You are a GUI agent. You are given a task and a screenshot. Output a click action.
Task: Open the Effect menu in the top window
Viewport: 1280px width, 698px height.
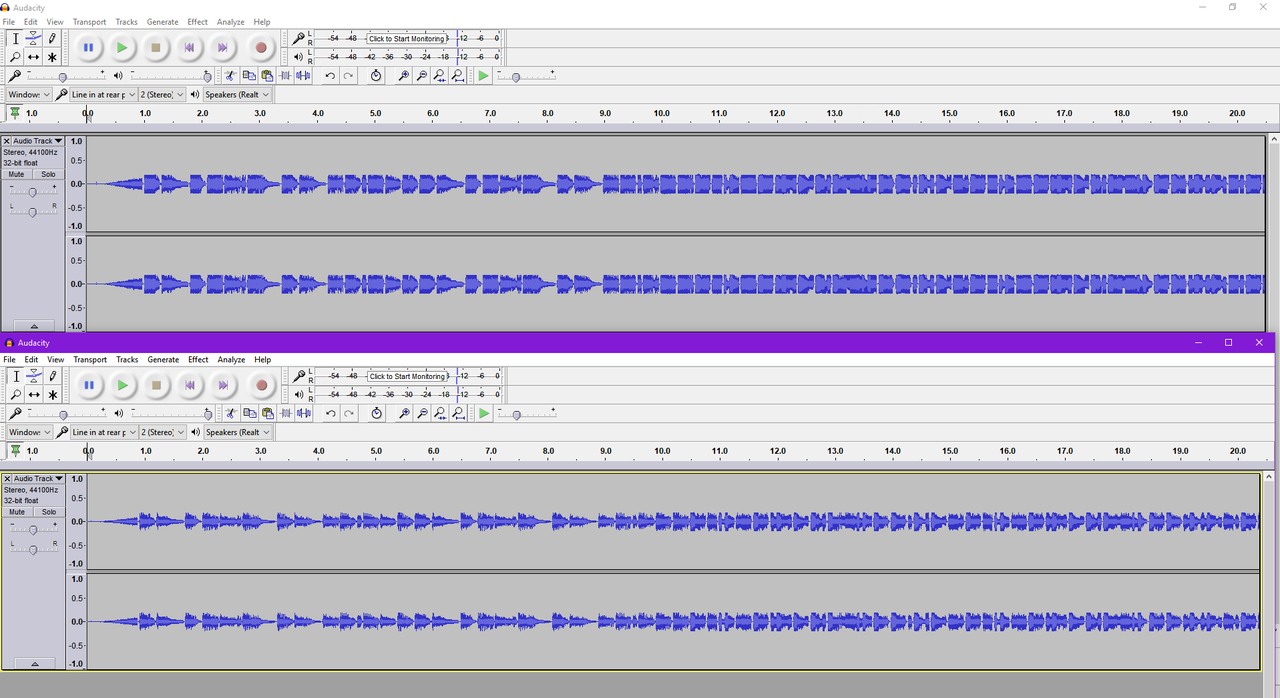click(x=197, y=22)
